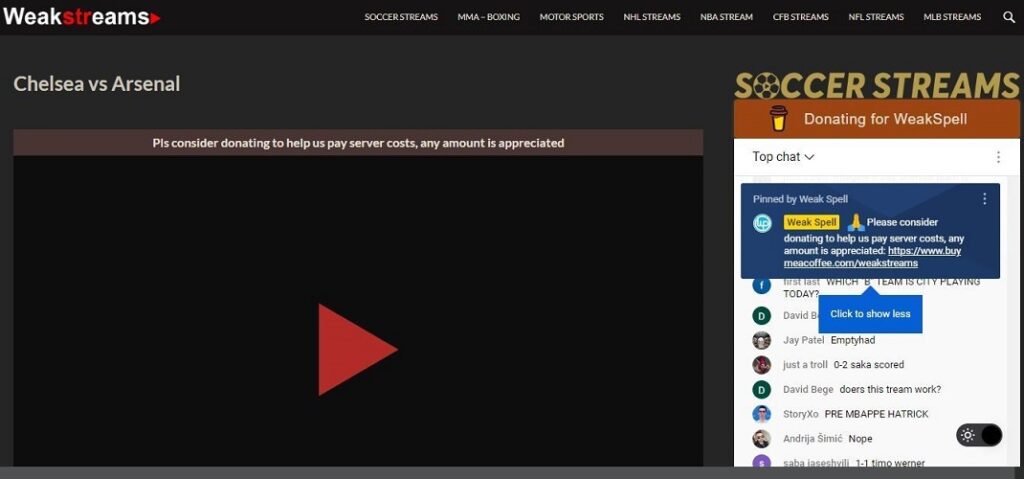1024x479 pixels.
Task: Click Jay Patel's profile avatar
Action: tap(761, 340)
